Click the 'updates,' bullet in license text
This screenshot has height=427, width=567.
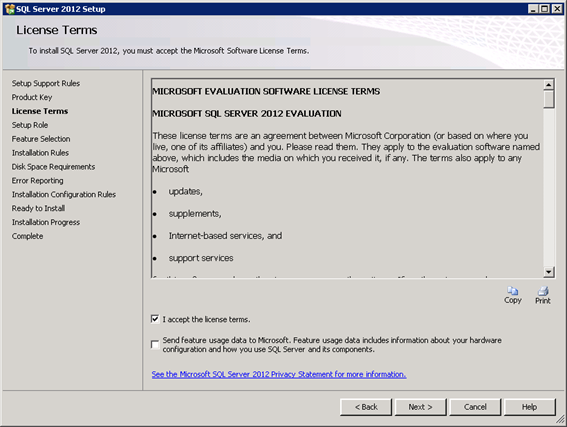185,192
